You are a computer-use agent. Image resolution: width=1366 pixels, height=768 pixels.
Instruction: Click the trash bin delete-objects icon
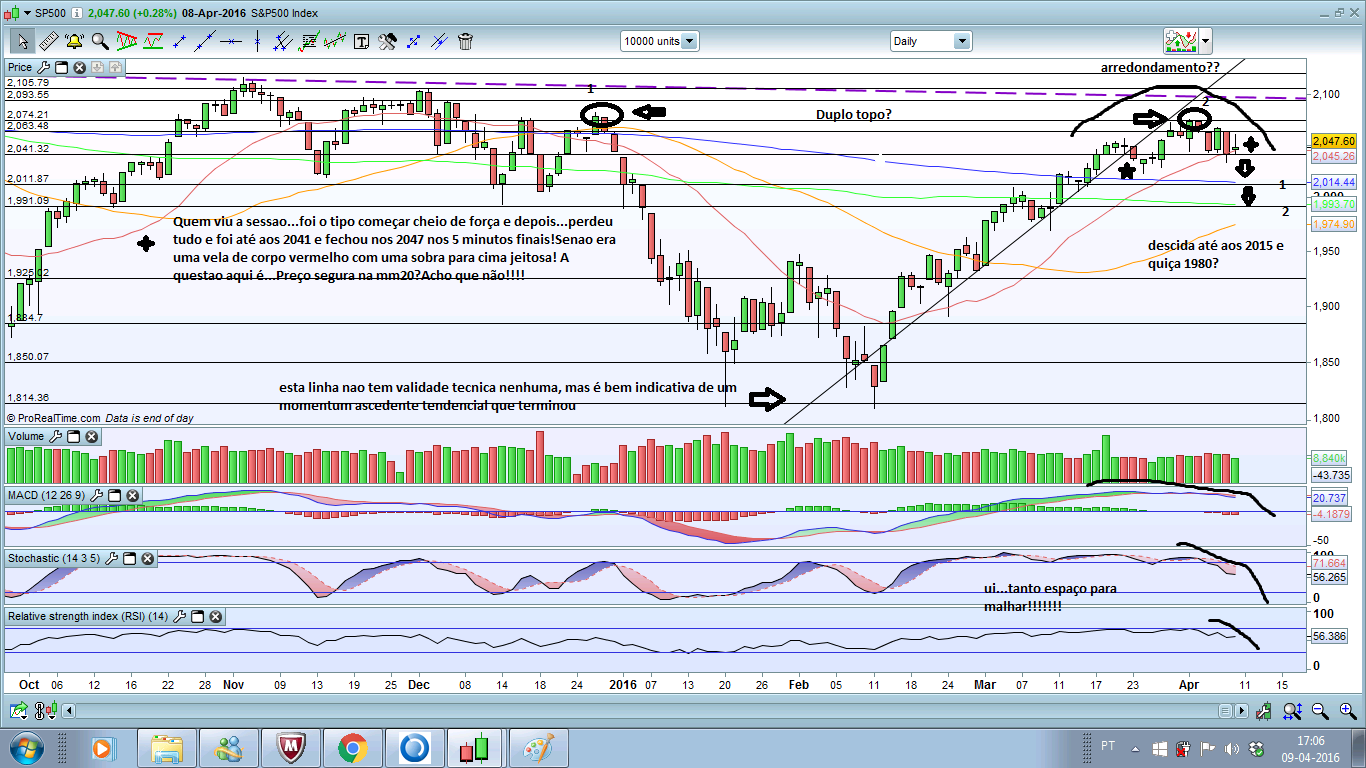coord(465,41)
